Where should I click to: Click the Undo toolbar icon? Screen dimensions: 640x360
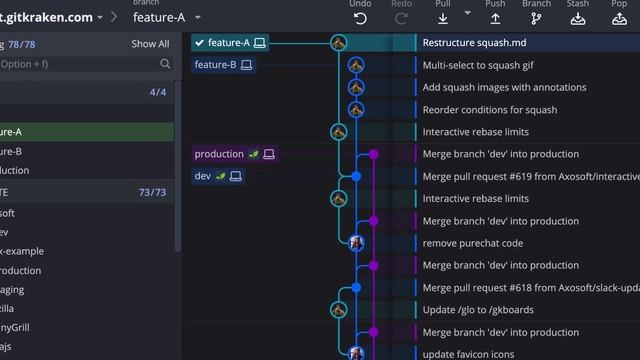360,18
